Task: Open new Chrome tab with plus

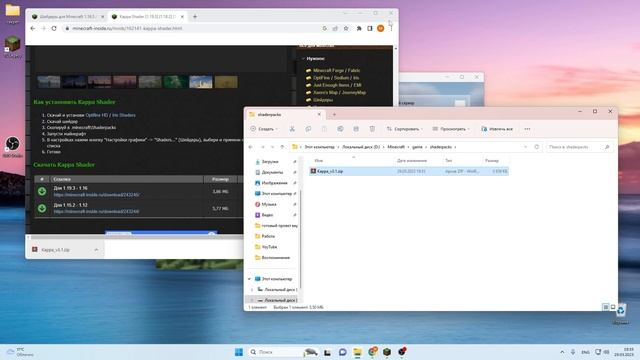Action: [x=195, y=17]
